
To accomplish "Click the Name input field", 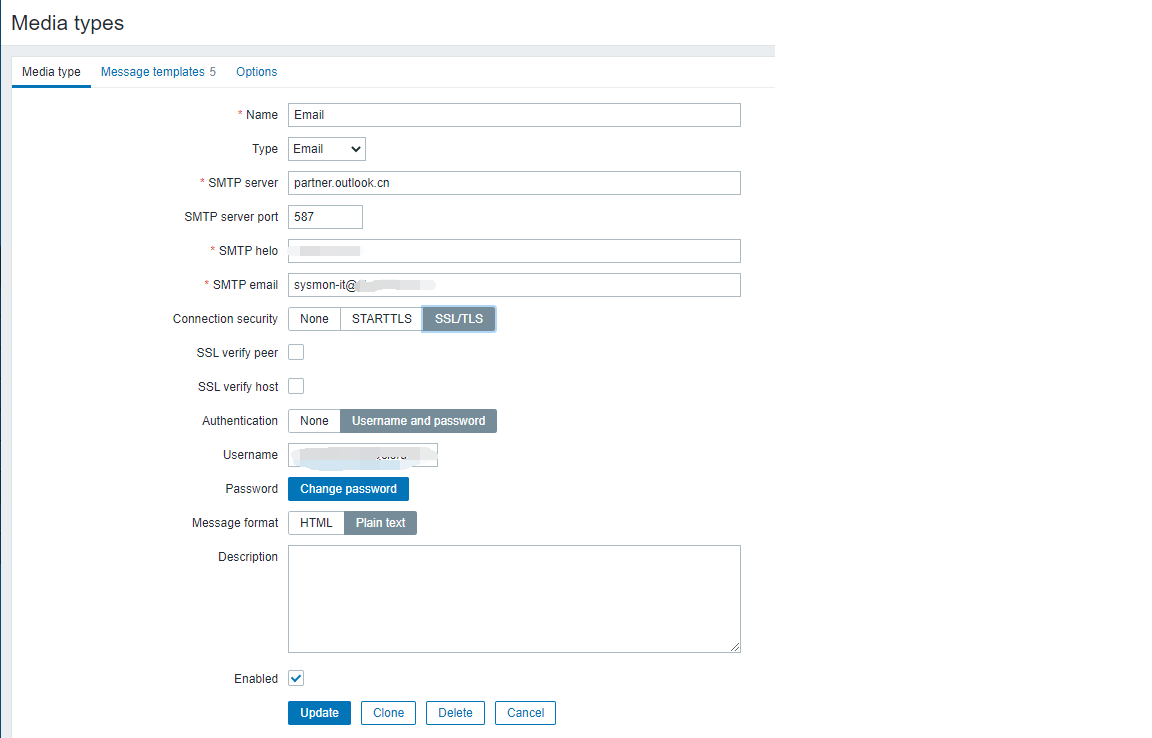I will pos(514,115).
